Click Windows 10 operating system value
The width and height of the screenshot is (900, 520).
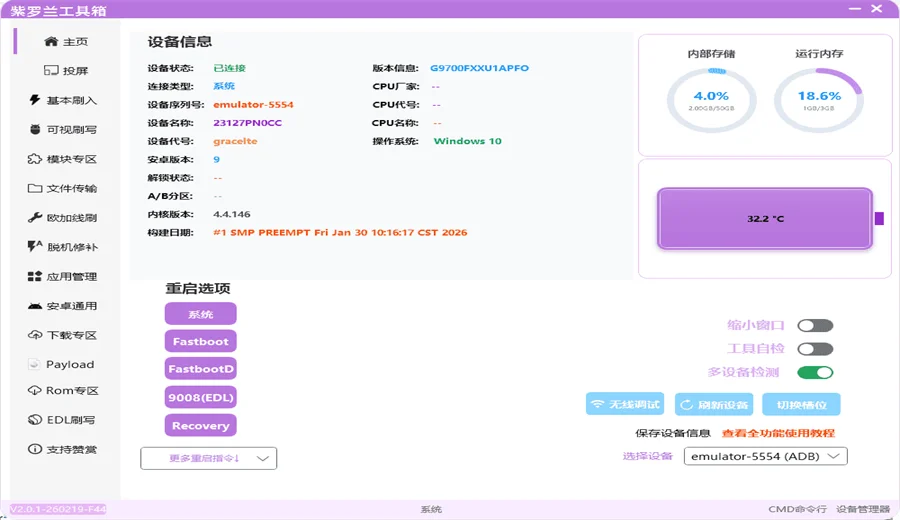coord(467,141)
